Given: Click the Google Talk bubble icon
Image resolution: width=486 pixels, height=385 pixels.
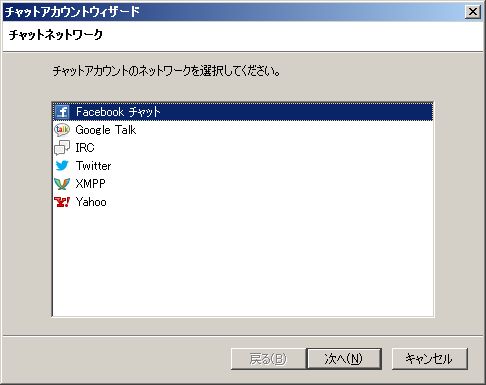Looking at the screenshot, I should pos(62,130).
